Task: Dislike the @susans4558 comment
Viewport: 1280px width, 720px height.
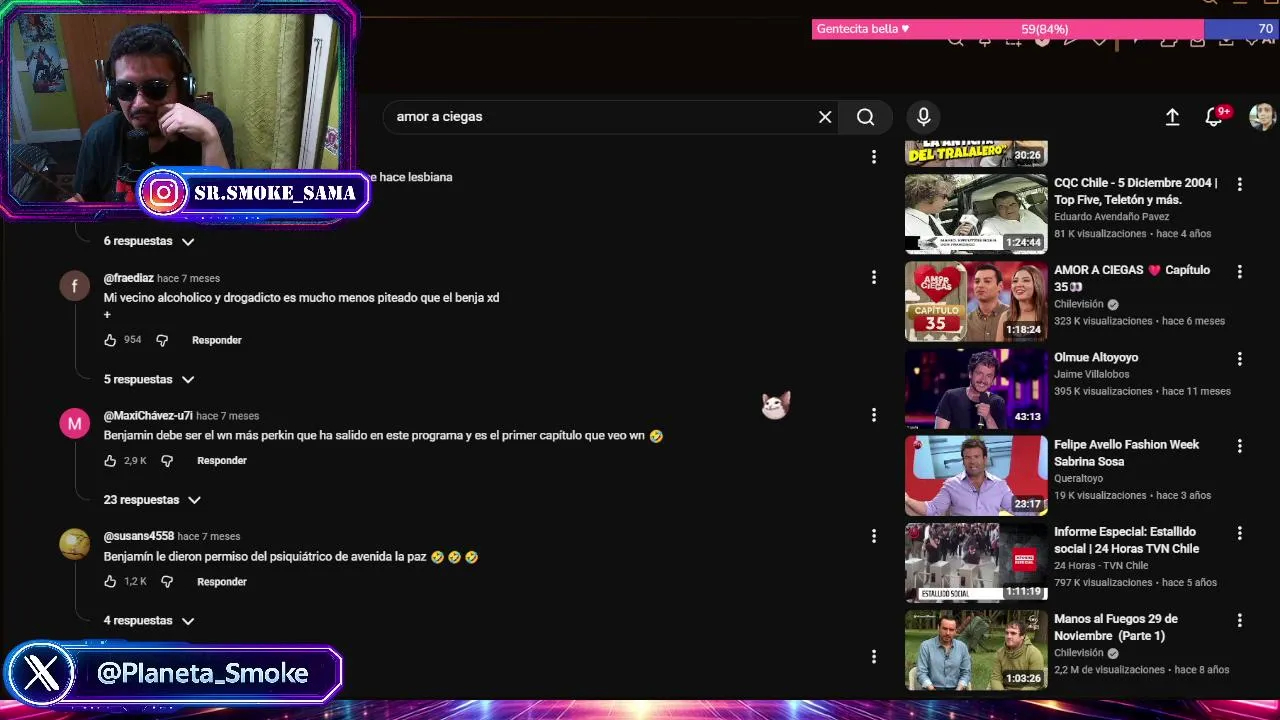Action: pyautogui.click(x=167, y=582)
